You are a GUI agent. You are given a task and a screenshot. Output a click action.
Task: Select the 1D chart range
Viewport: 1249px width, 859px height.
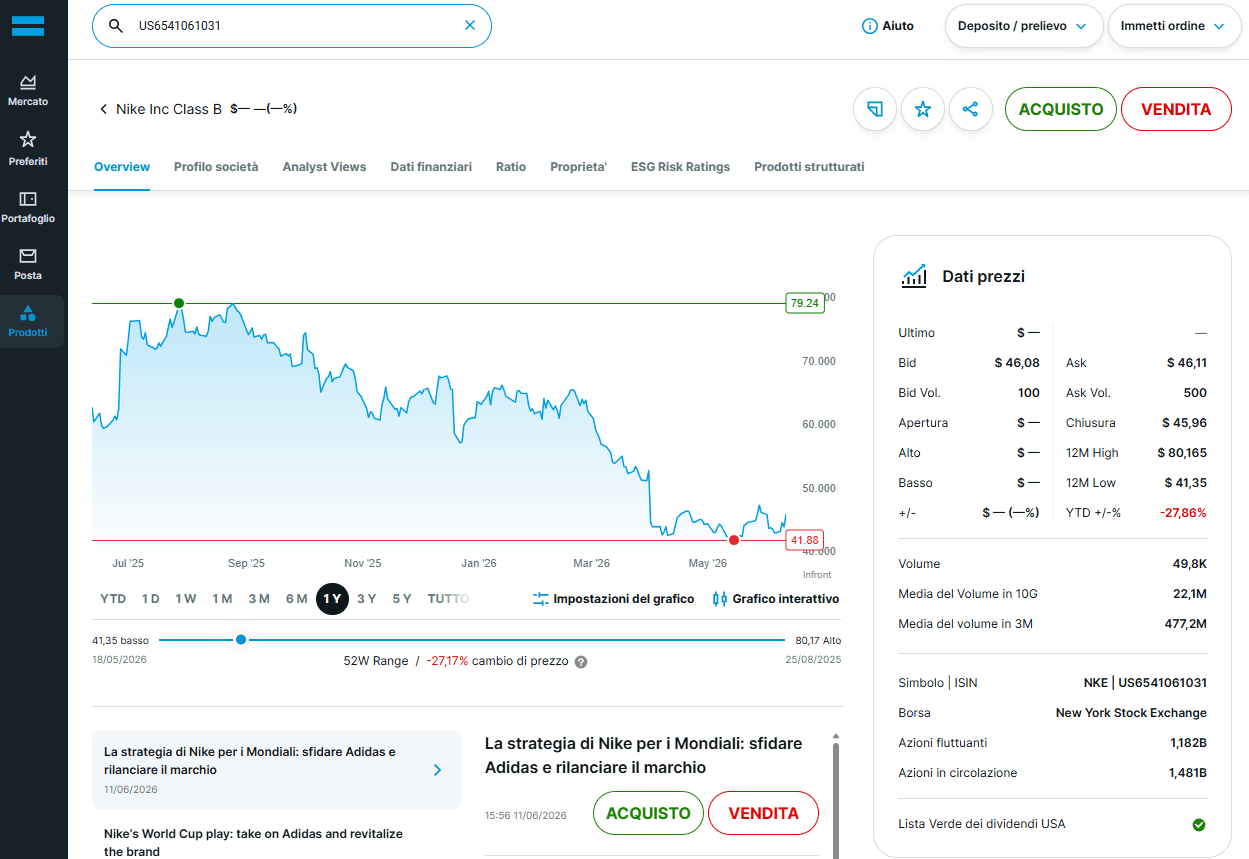click(150, 599)
